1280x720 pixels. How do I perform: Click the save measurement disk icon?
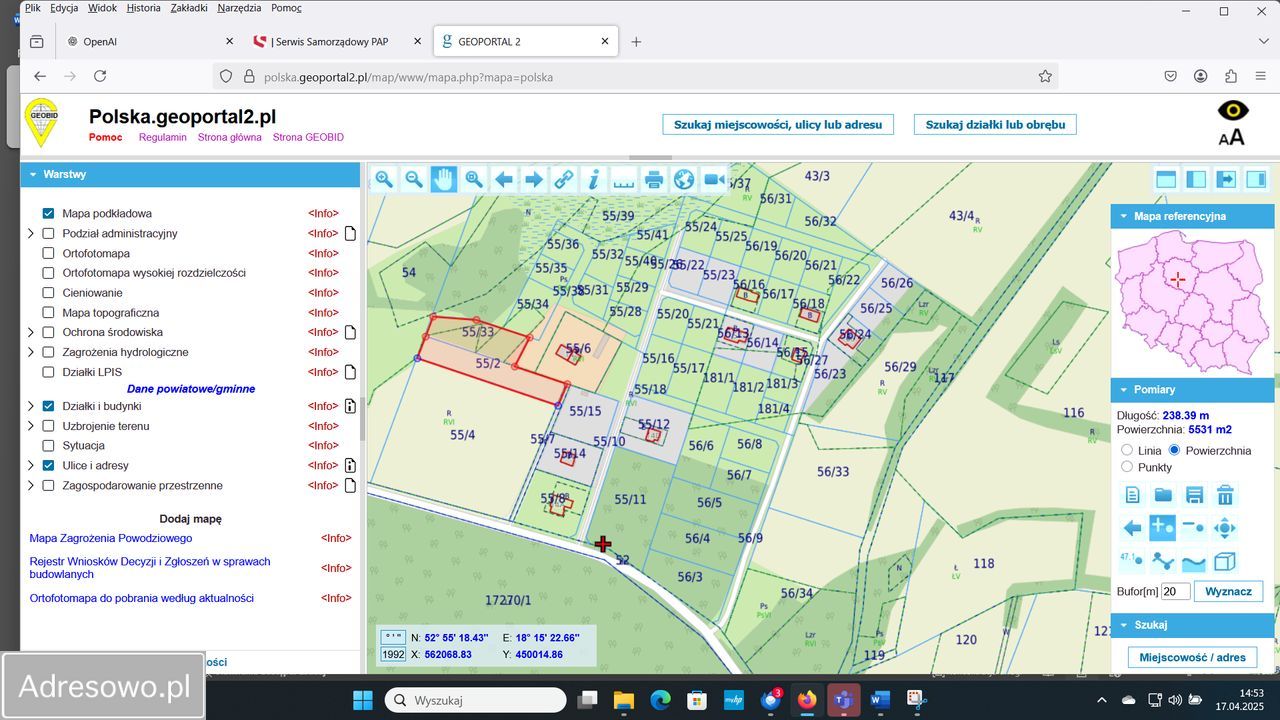1194,495
